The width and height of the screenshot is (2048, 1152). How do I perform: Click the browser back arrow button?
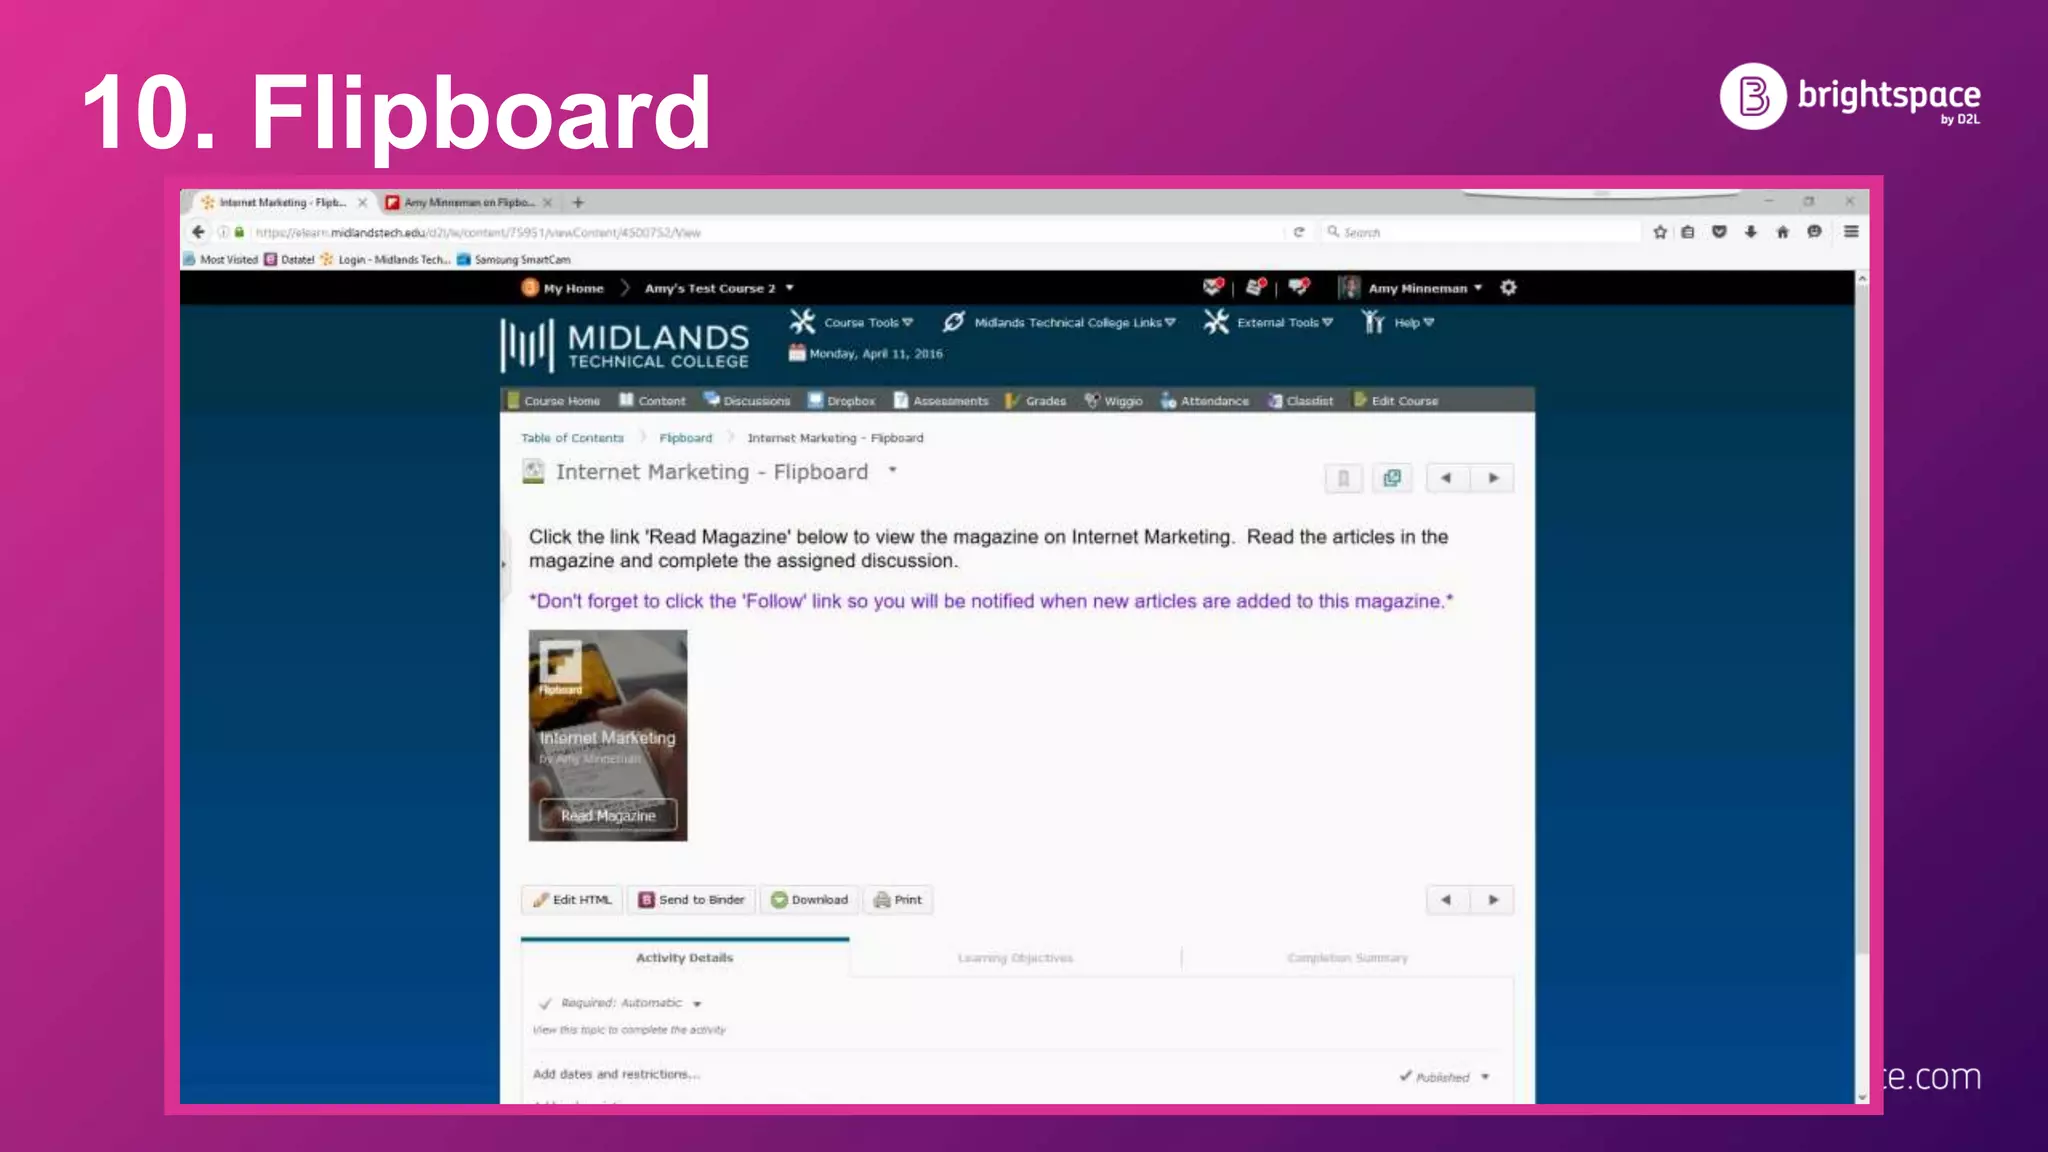click(x=198, y=232)
